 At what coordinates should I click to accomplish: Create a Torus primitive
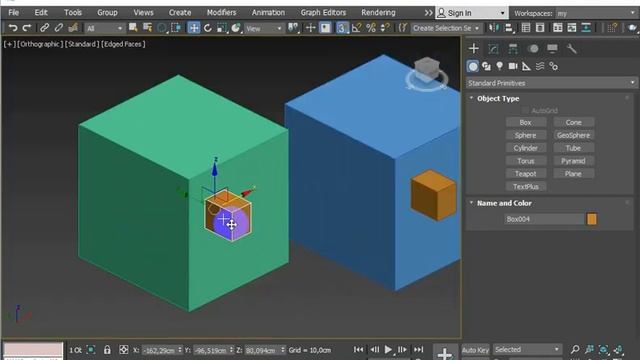[526, 161]
